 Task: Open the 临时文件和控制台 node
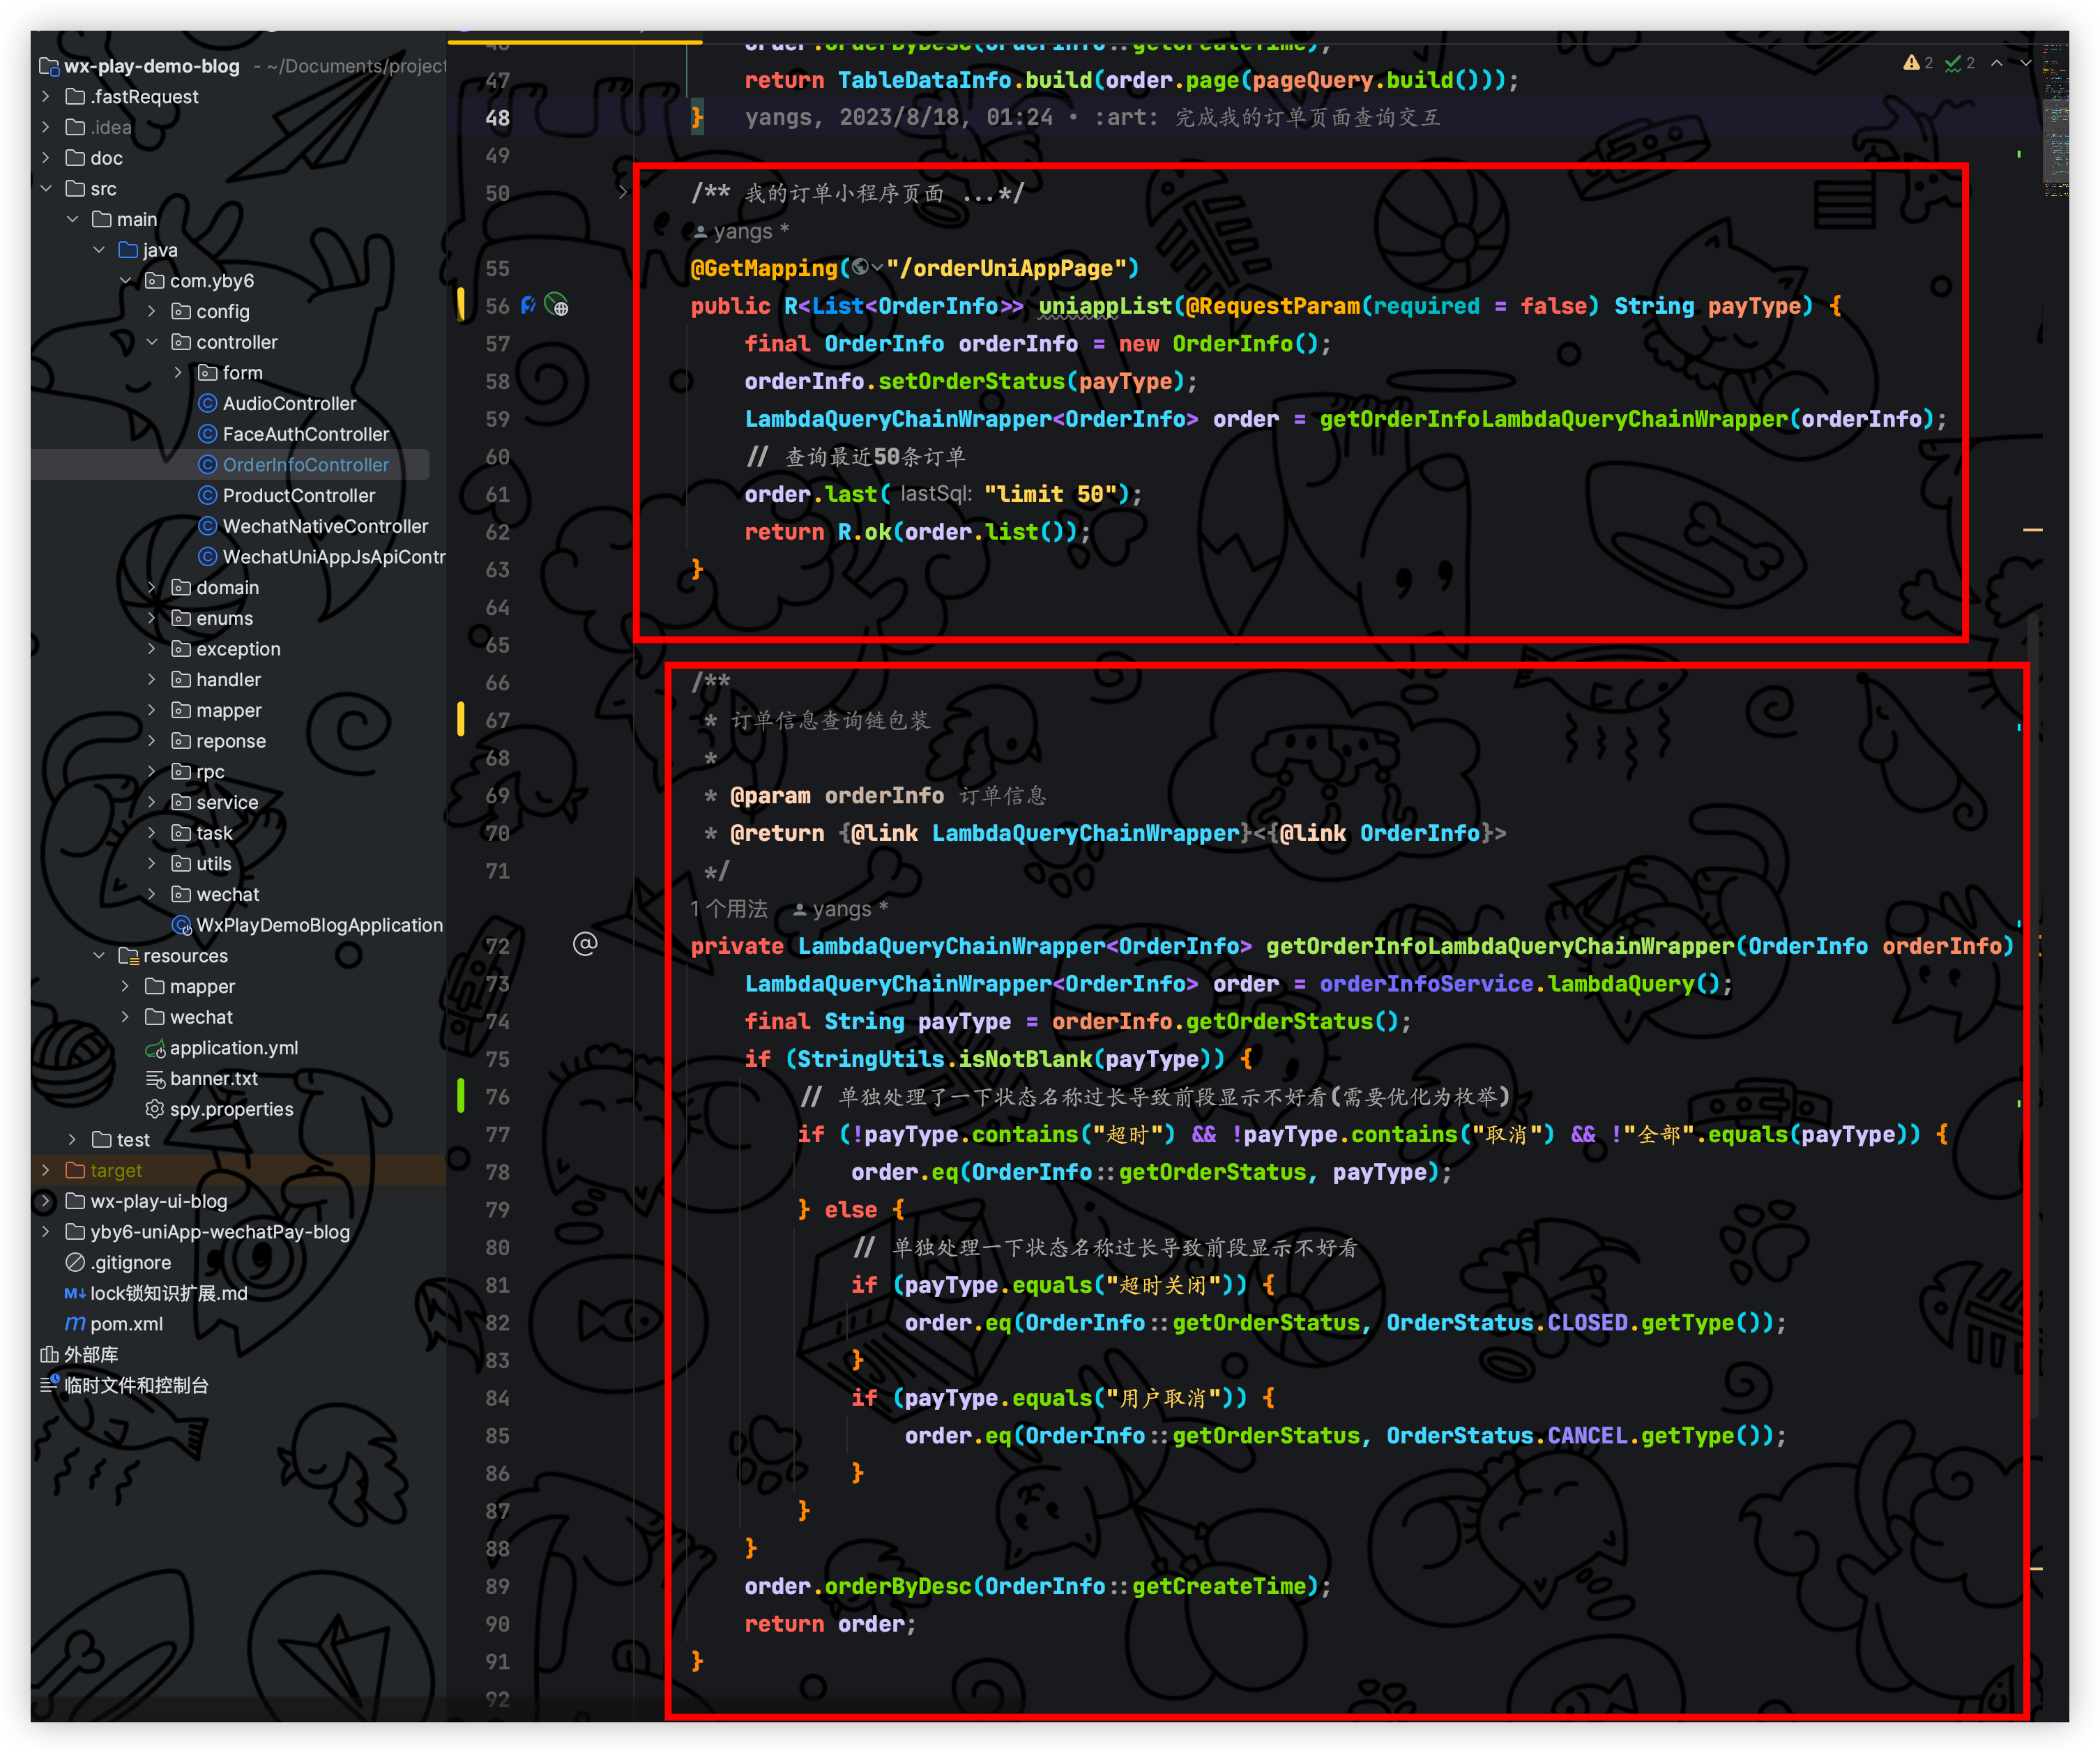coord(136,1385)
